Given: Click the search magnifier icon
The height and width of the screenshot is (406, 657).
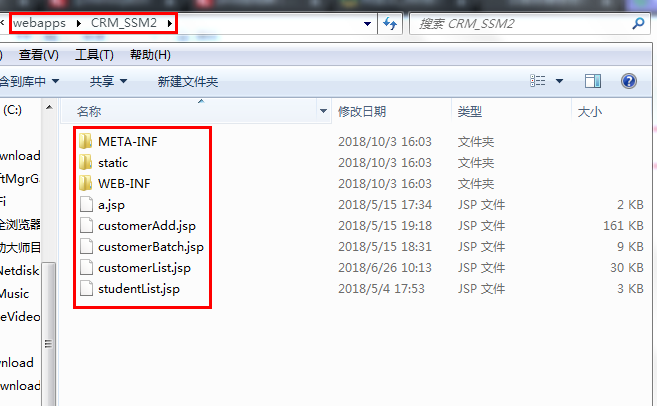Looking at the screenshot, I should [x=638, y=23].
